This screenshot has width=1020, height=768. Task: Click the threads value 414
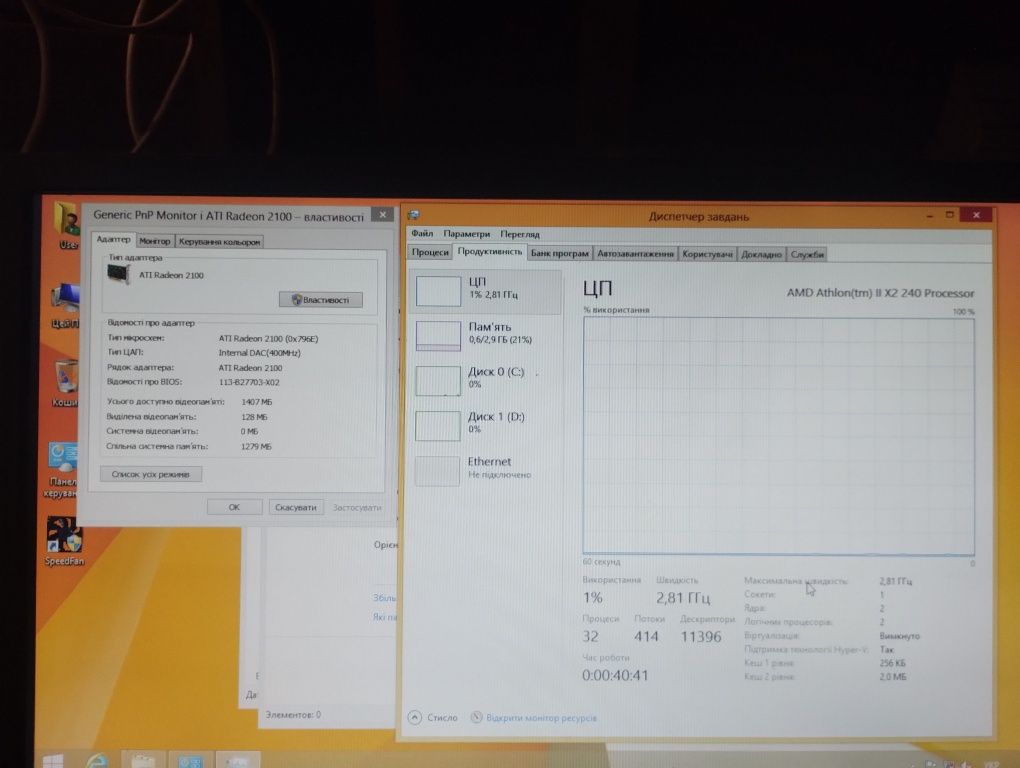point(646,637)
